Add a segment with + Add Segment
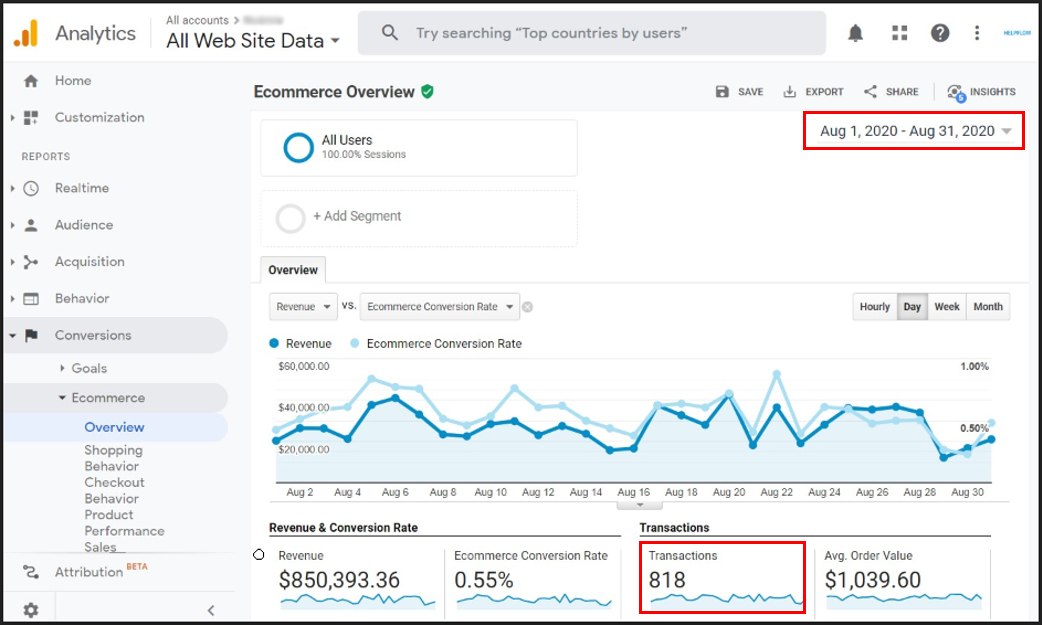Image resolution: width=1042 pixels, height=625 pixels. [x=357, y=216]
